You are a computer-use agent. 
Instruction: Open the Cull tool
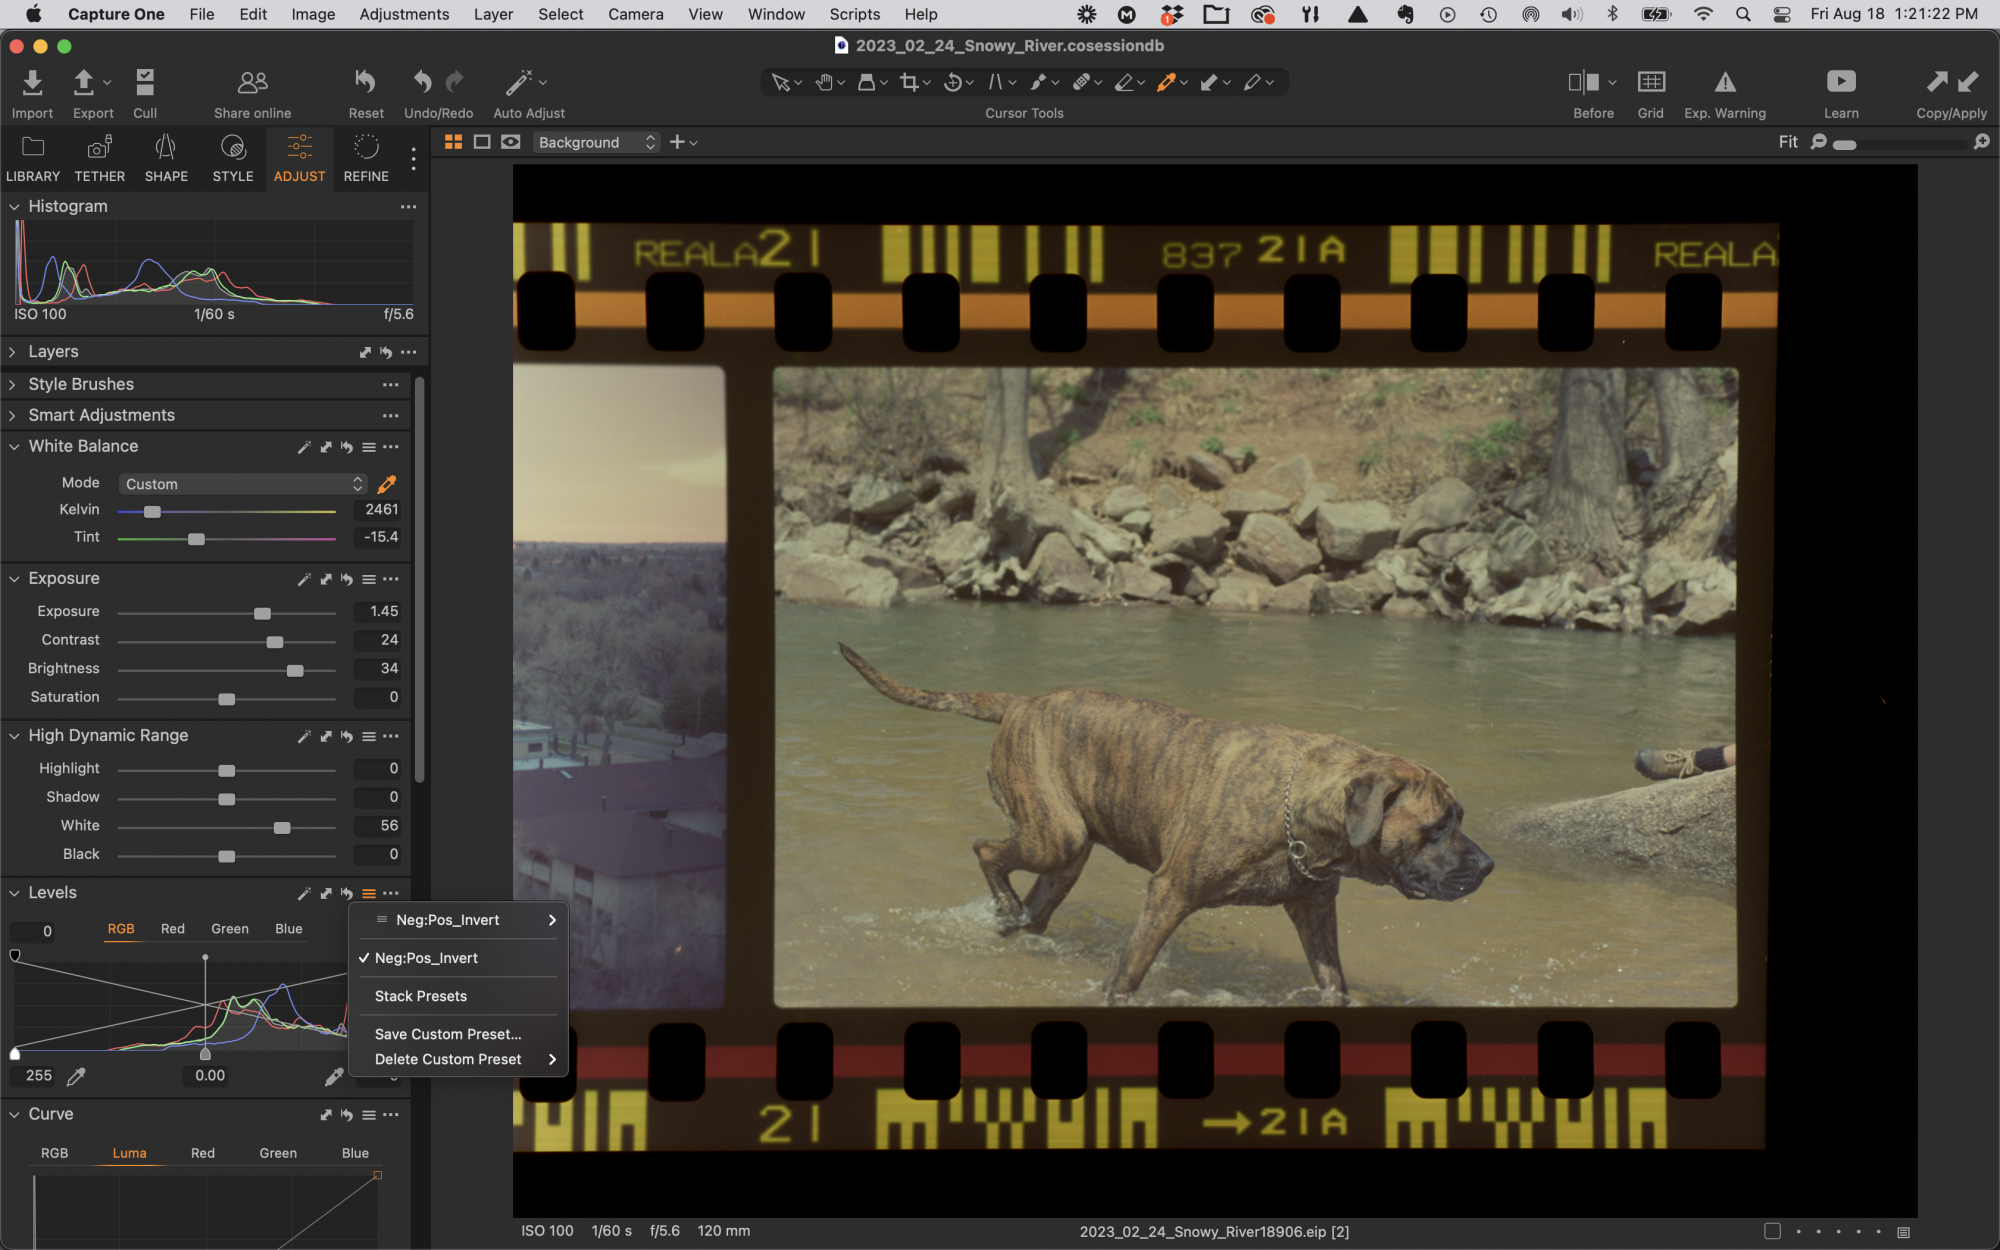click(145, 83)
